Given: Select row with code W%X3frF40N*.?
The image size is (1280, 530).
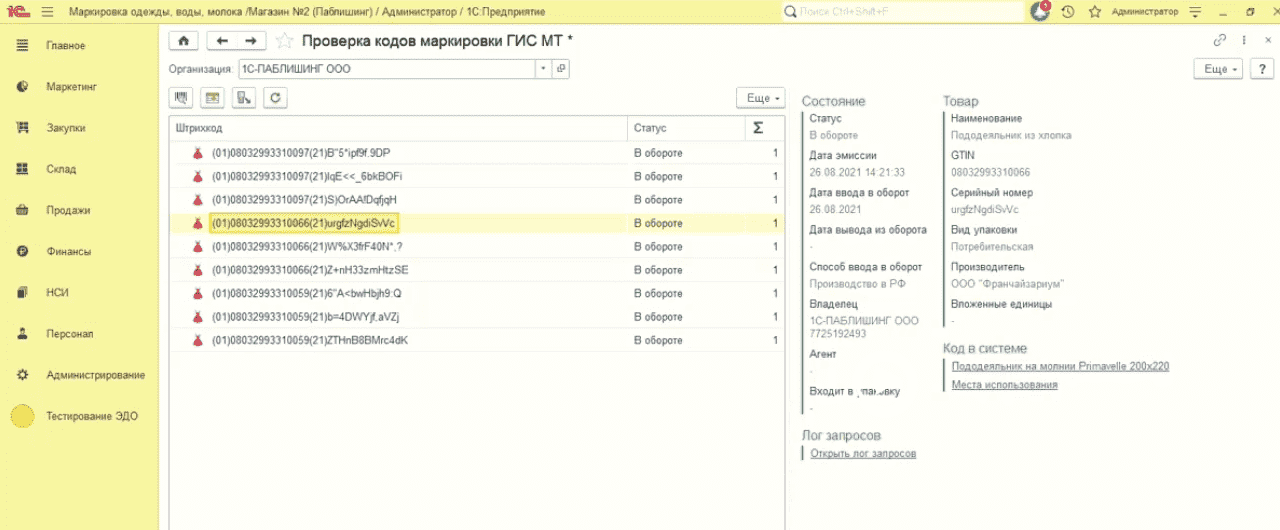Looking at the screenshot, I should pyautogui.click(x=476, y=246).
